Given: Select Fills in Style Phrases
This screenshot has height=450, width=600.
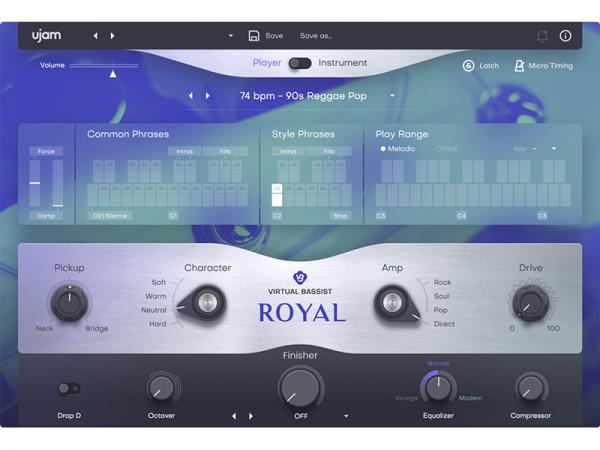Looking at the screenshot, I should click(x=329, y=152).
